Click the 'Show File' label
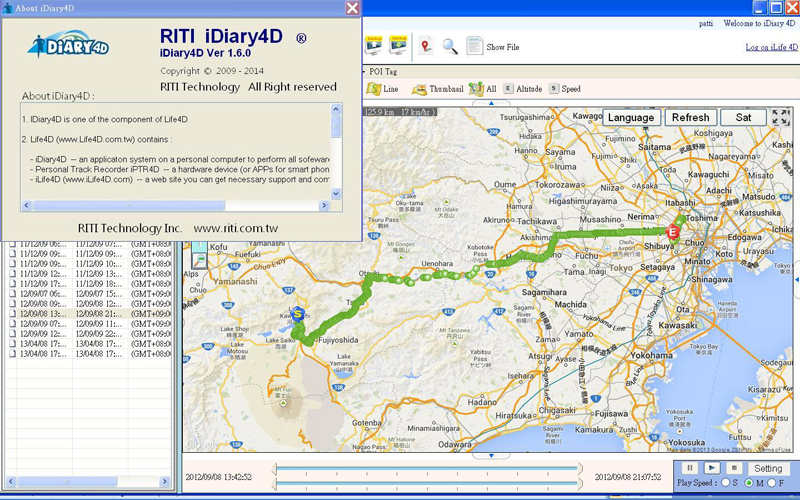The height and width of the screenshot is (500, 800). click(x=503, y=47)
